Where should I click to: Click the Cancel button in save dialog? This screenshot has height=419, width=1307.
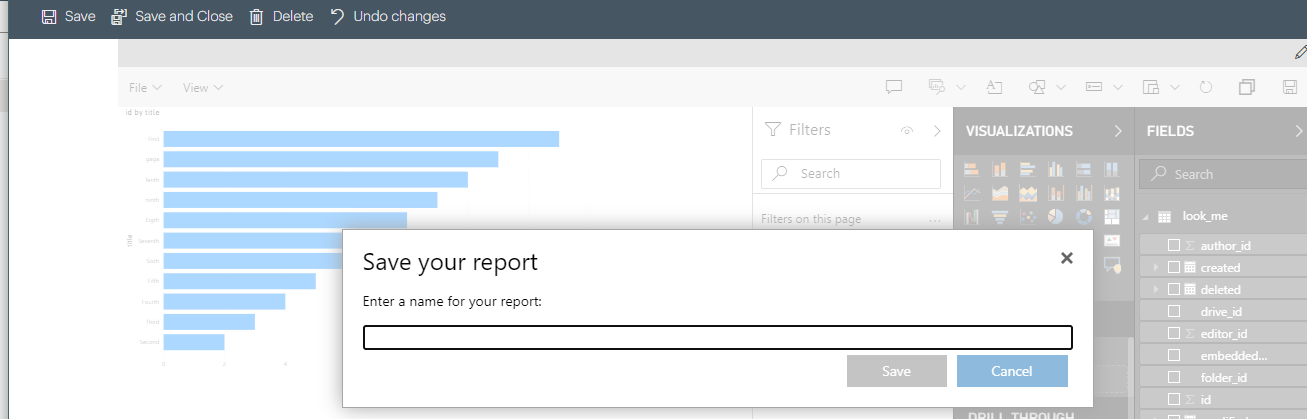click(1012, 371)
